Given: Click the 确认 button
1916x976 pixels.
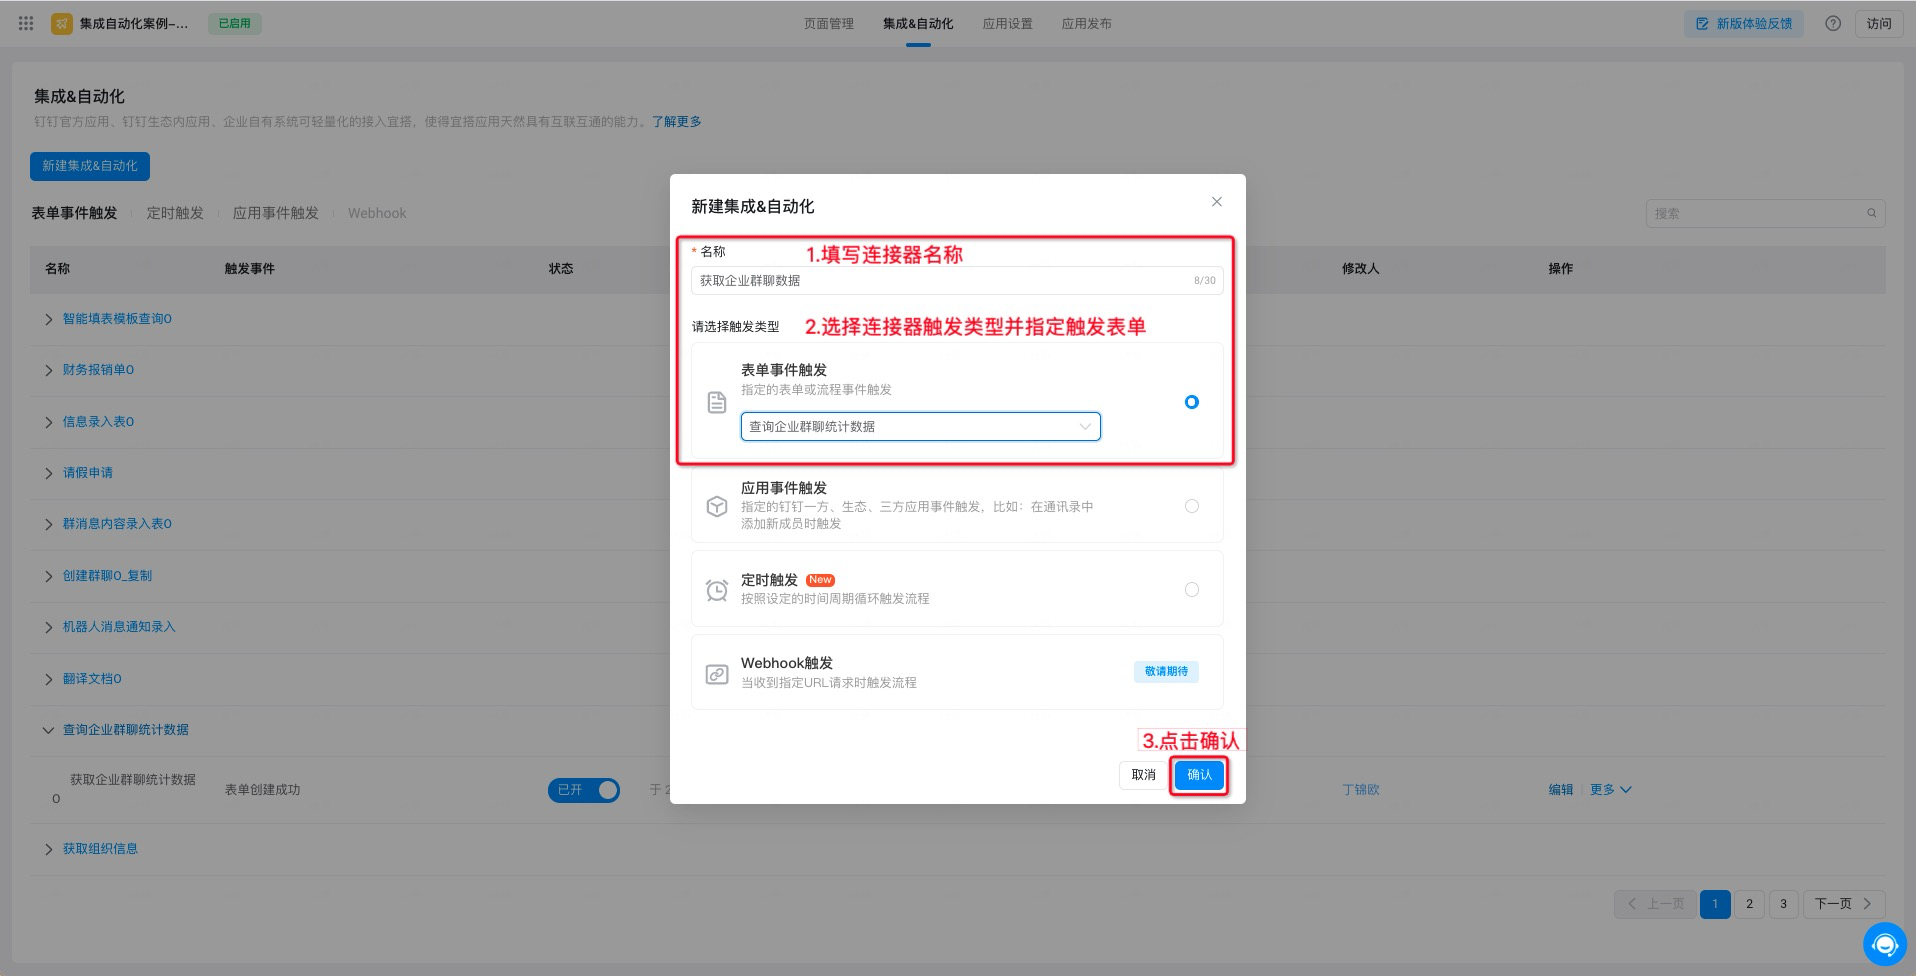Looking at the screenshot, I should [x=1199, y=775].
